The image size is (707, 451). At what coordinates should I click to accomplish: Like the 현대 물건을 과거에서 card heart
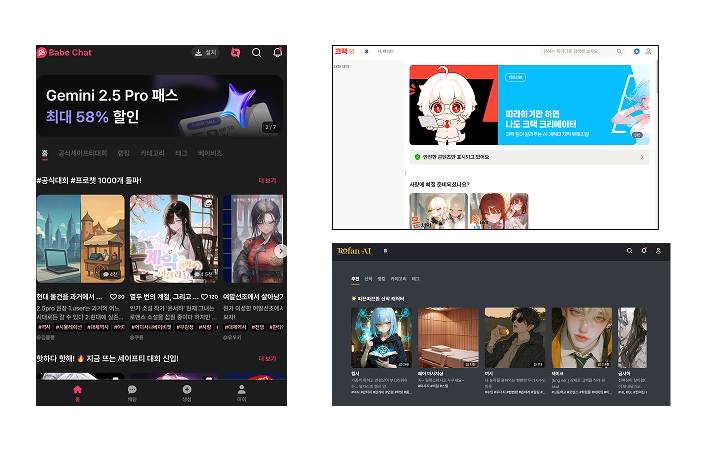pos(114,297)
